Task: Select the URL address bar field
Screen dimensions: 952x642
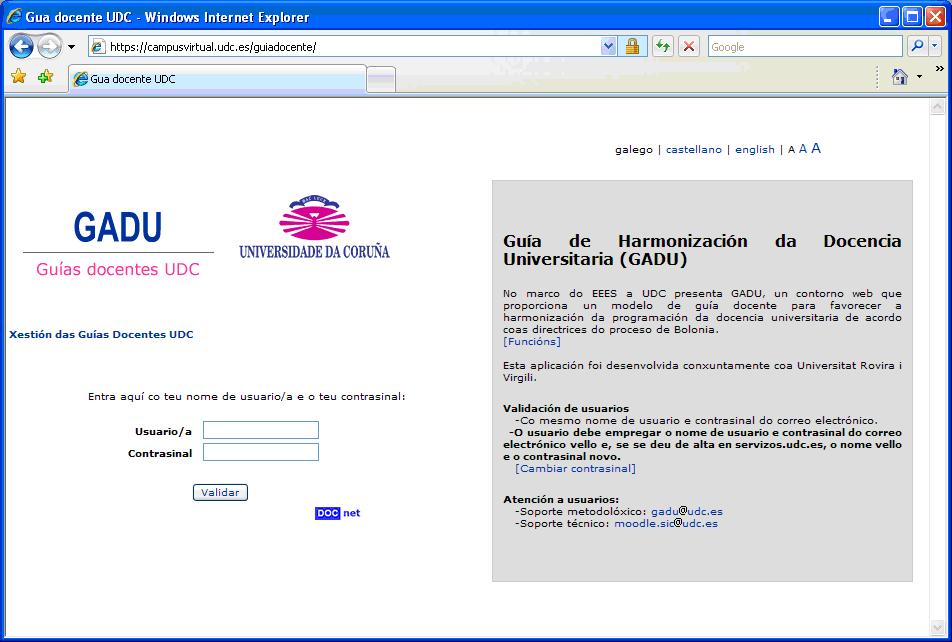Action: click(344, 47)
